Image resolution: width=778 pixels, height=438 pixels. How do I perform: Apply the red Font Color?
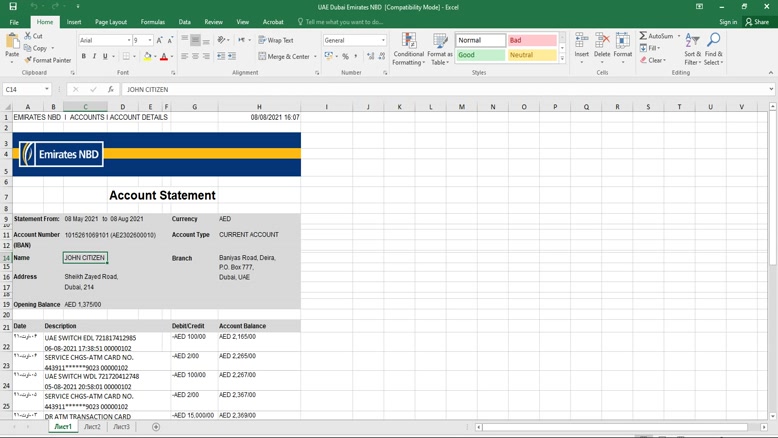pyautogui.click(x=164, y=57)
